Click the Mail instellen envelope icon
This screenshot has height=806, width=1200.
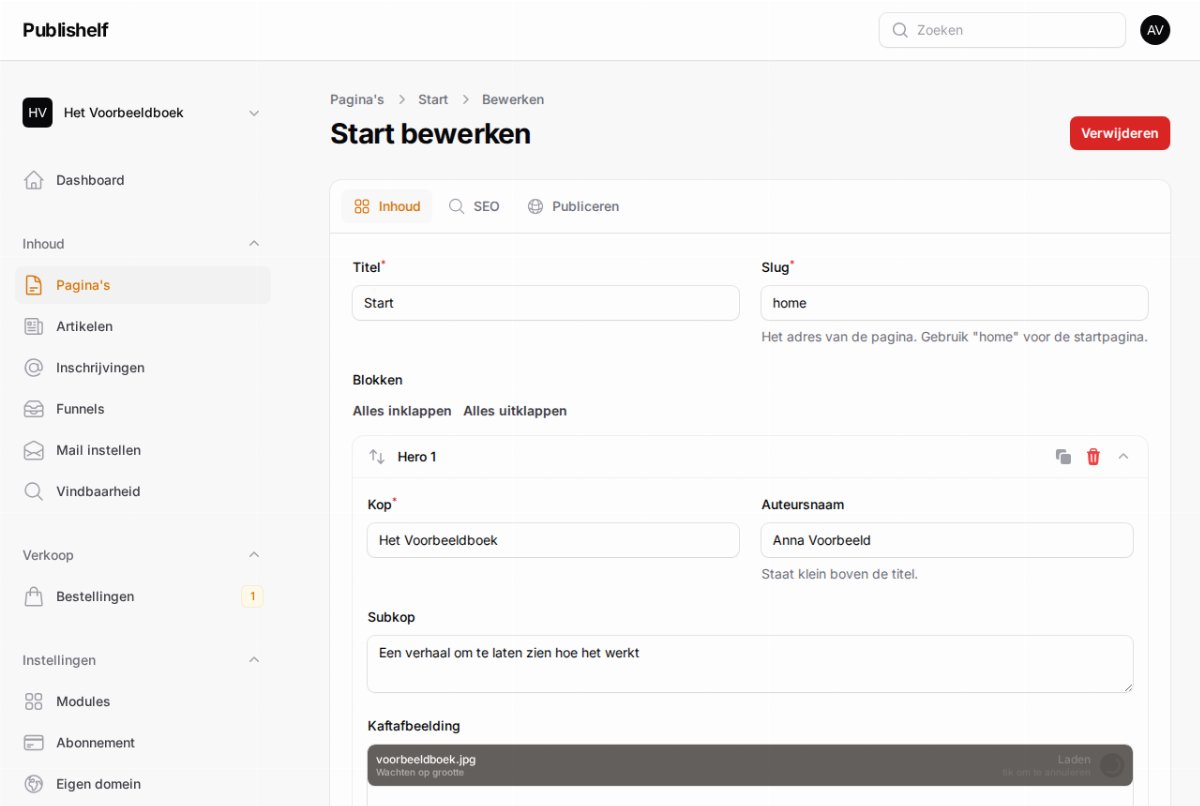[34, 450]
